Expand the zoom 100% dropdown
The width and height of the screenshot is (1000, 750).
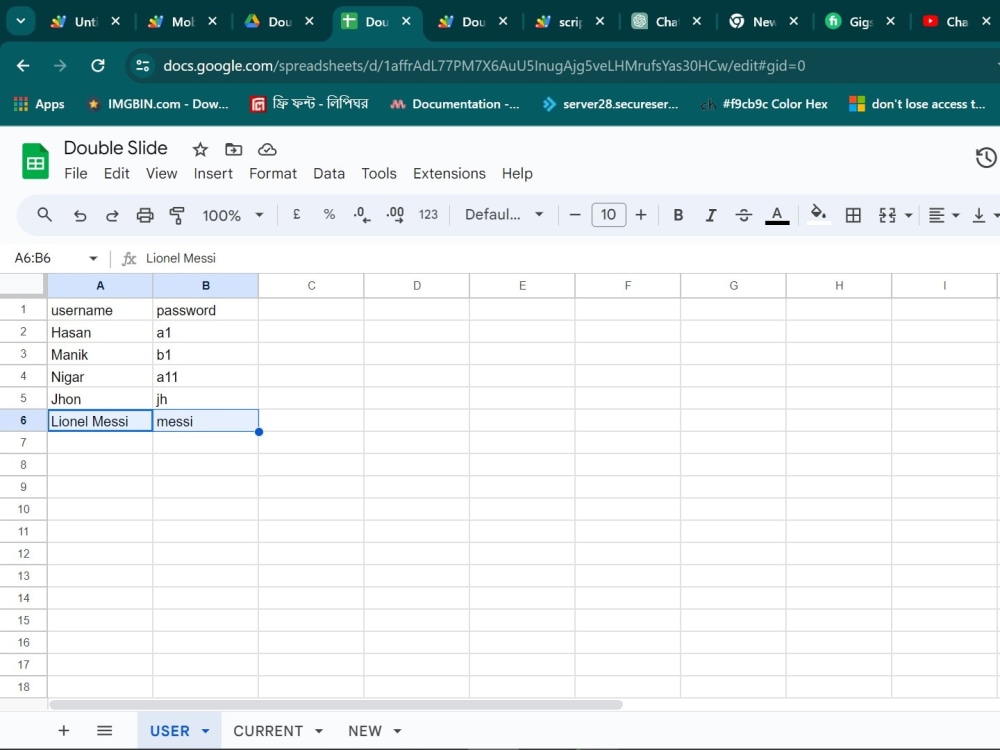[x=259, y=215]
